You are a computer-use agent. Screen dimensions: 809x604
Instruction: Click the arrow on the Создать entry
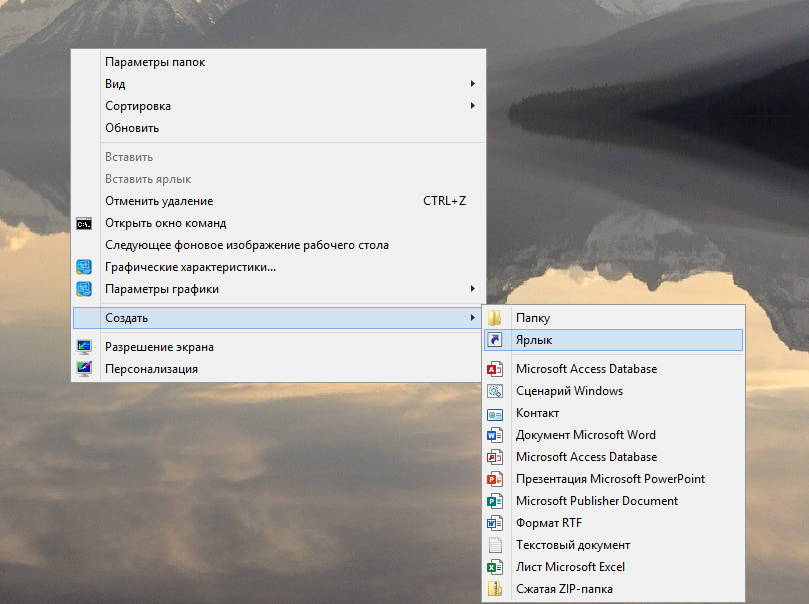(x=473, y=318)
